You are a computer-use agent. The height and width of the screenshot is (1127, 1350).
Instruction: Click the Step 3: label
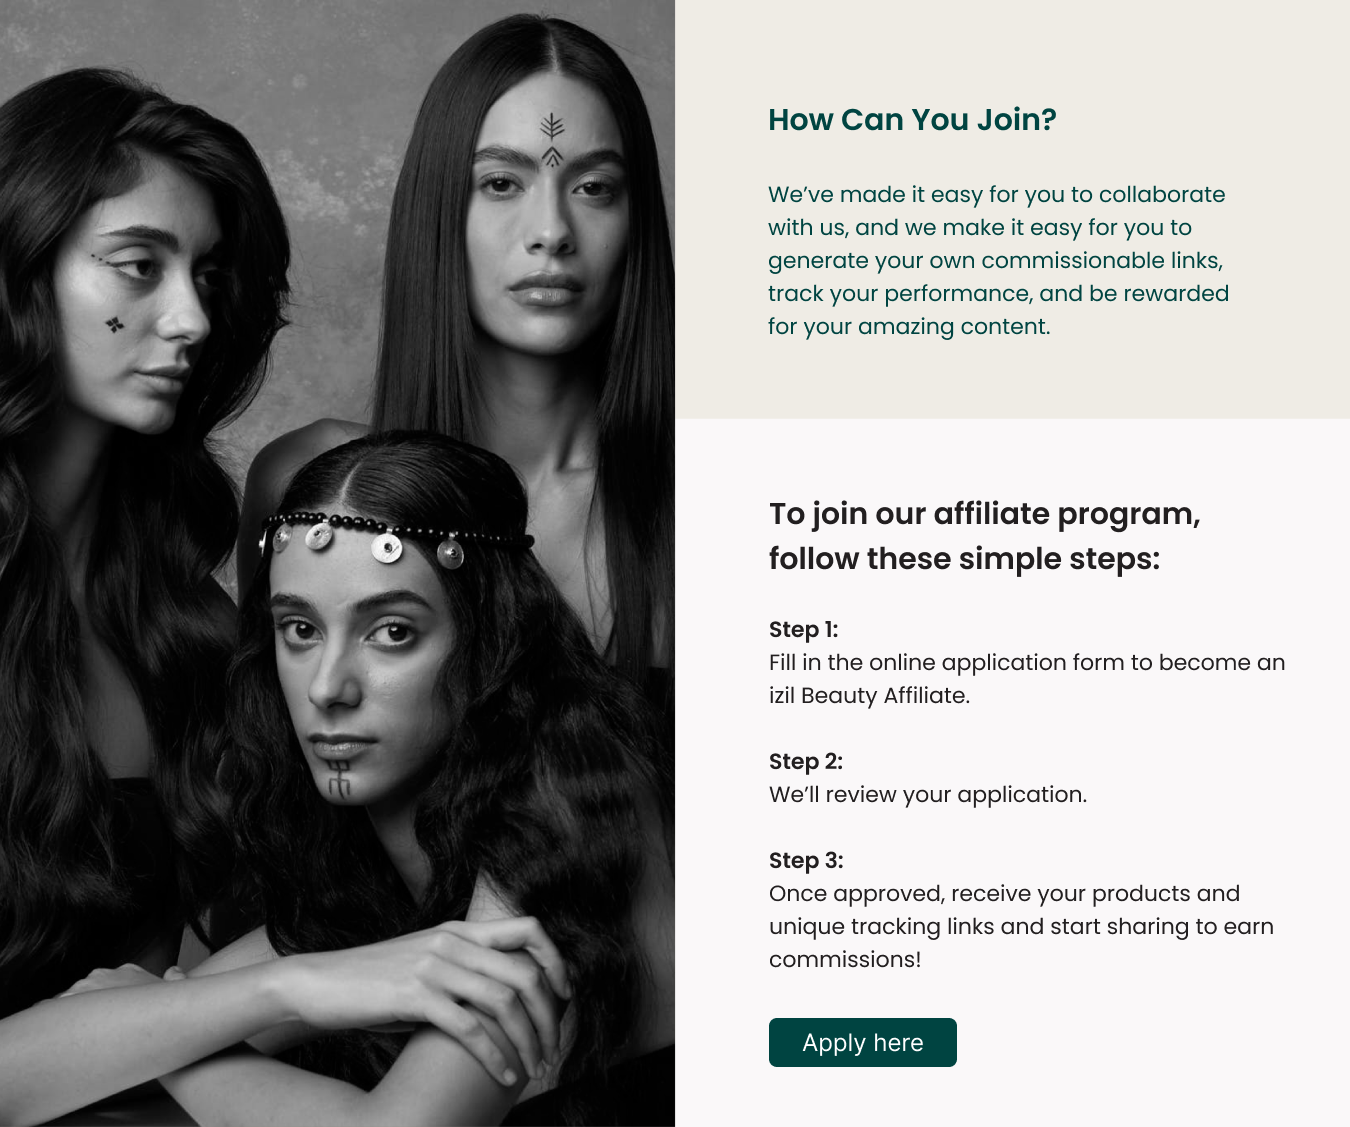pyautogui.click(x=806, y=860)
